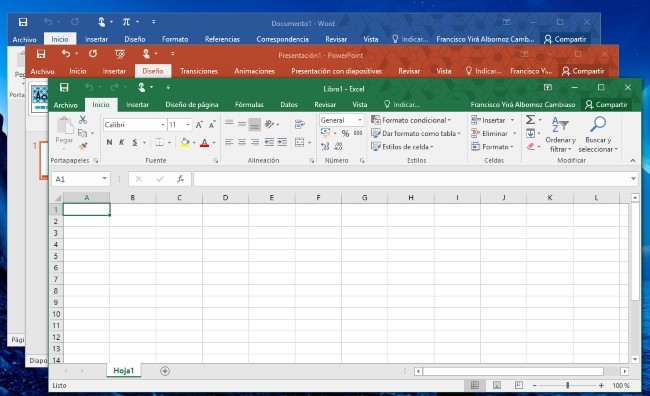Click the merge and center icon
This screenshot has height=396, width=650.
pyautogui.click(x=299, y=143)
